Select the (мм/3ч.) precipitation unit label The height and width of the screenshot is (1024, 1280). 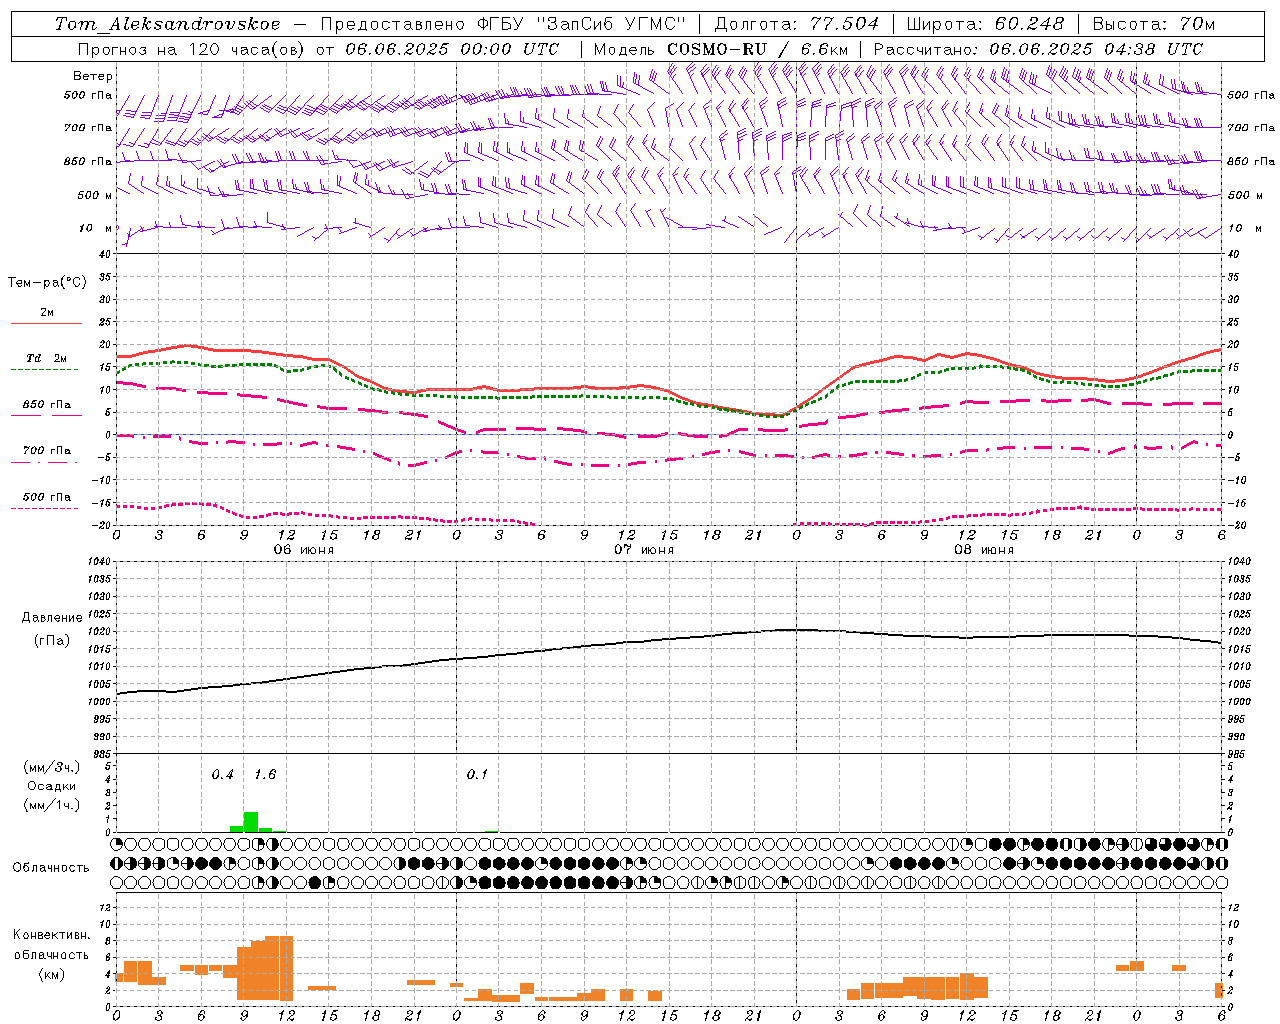(x=51, y=767)
